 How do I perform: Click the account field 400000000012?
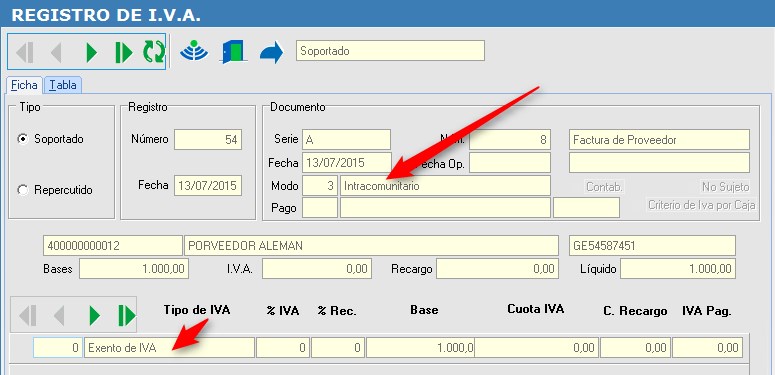click(x=113, y=246)
